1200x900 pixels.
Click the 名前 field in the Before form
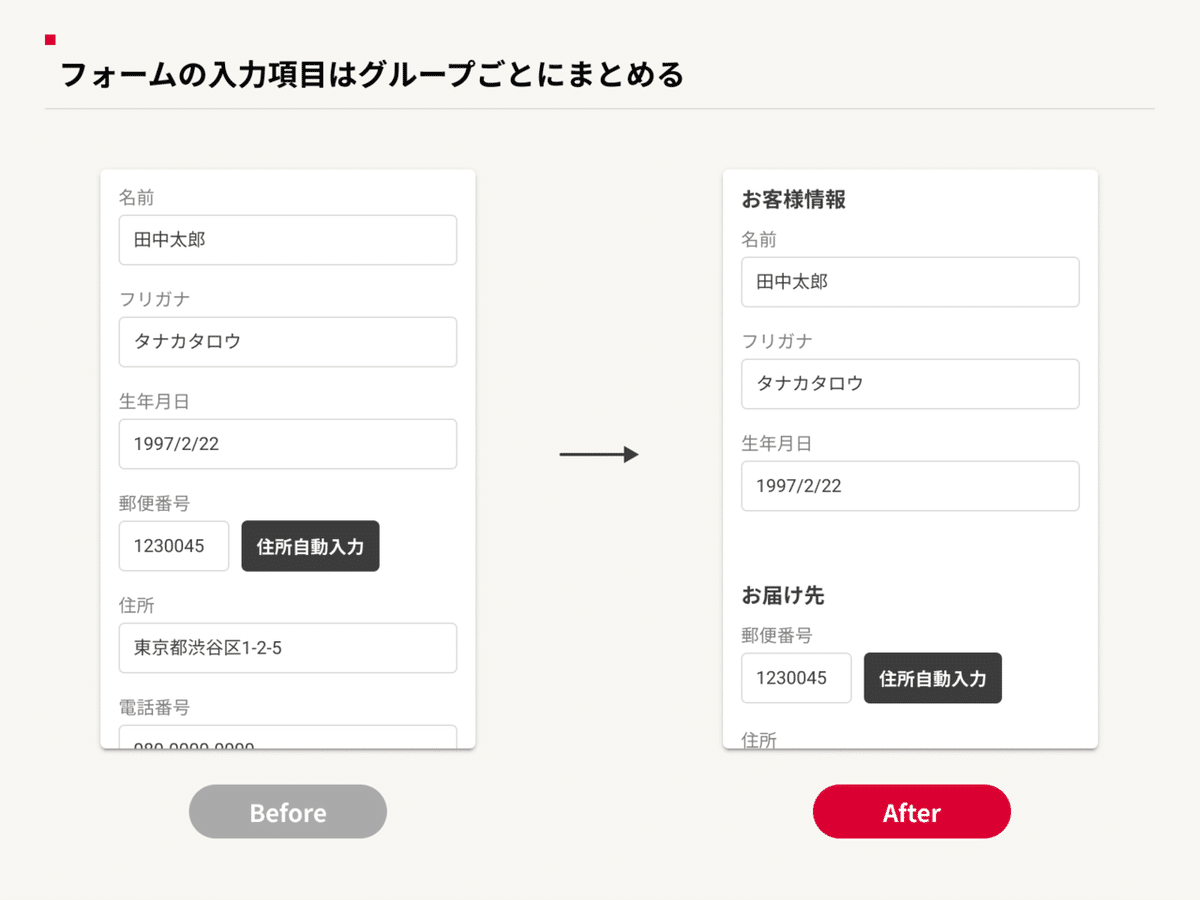click(x=288, y=240)
